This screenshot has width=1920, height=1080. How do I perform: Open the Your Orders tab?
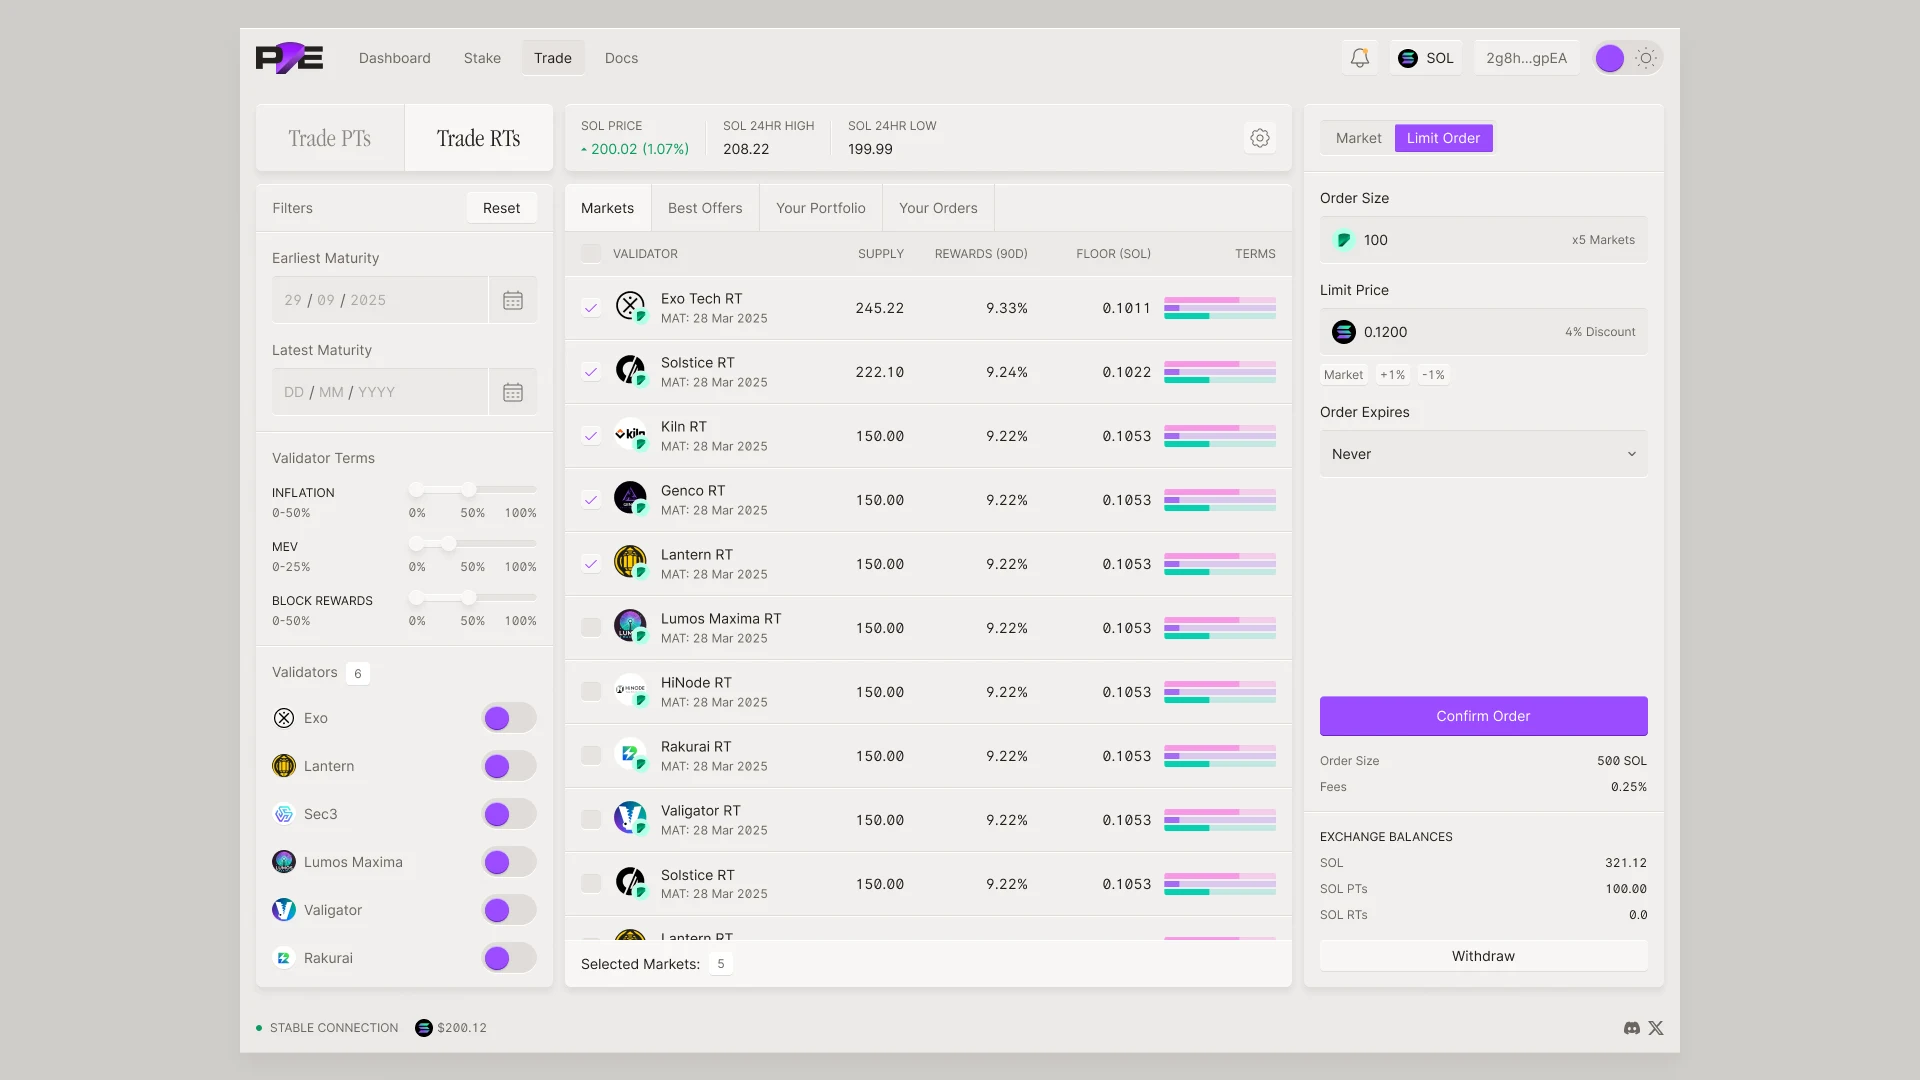pyautogui.click(x=938, y=208)
